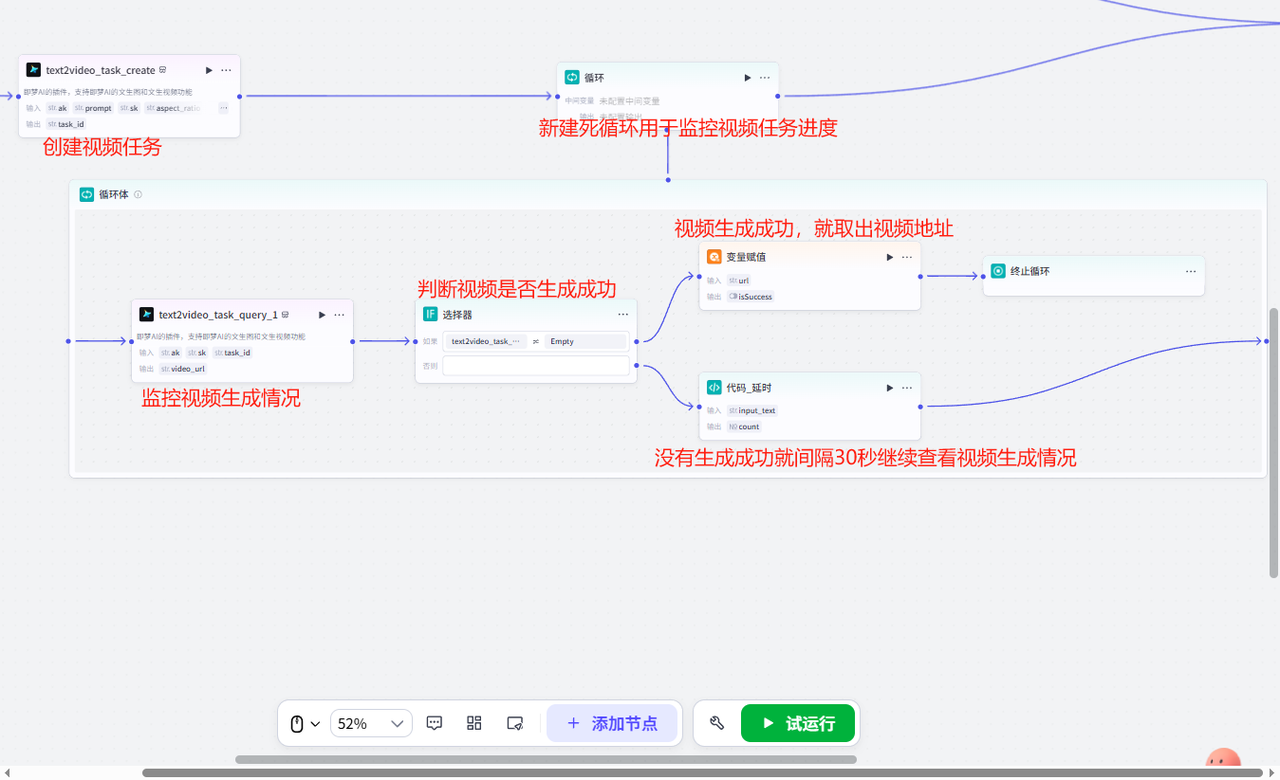Open more options on text2video_task_create node
The width and height of the screenshot is (1280, 780).
[x=226, y=70]
